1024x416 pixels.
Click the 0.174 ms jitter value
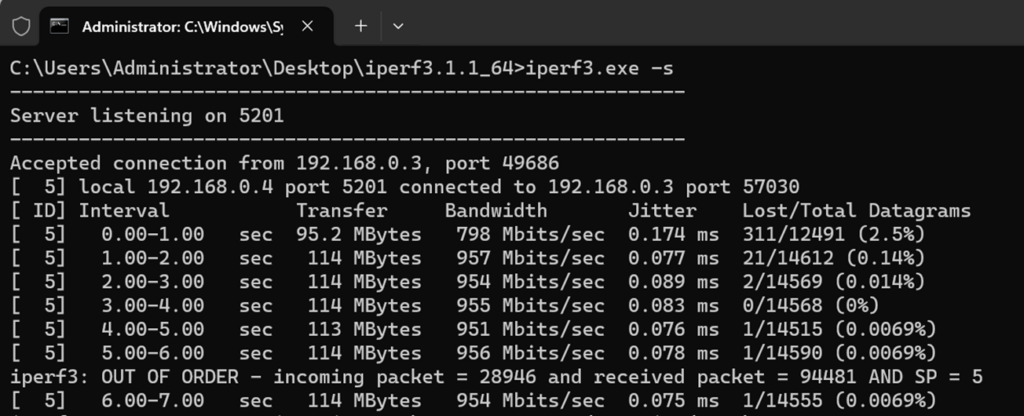click(x=673, y=235)
